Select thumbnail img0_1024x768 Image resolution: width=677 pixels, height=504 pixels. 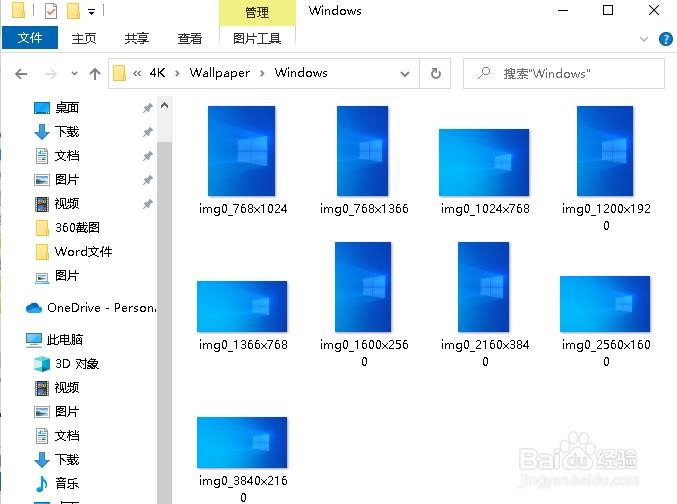(x=484, y=162)
